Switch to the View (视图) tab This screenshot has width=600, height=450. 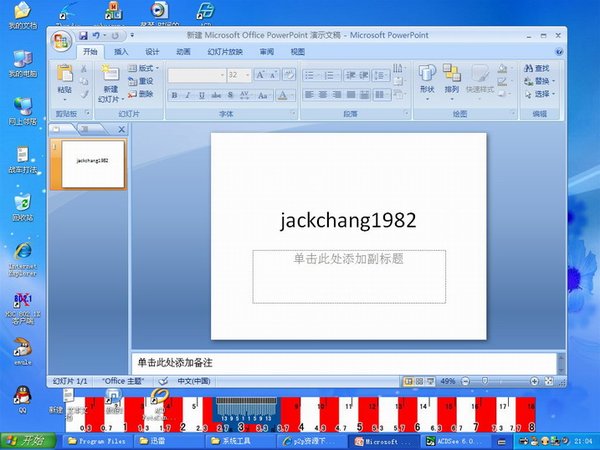point(298,52)
